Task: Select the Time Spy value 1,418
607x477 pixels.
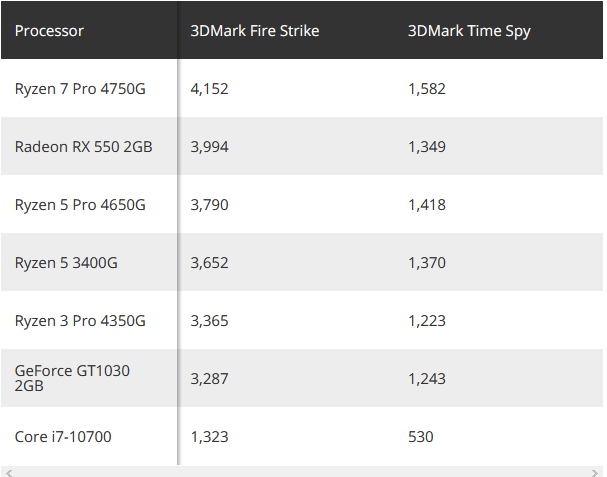Action: pyautogui.click(x=426, y=204)
